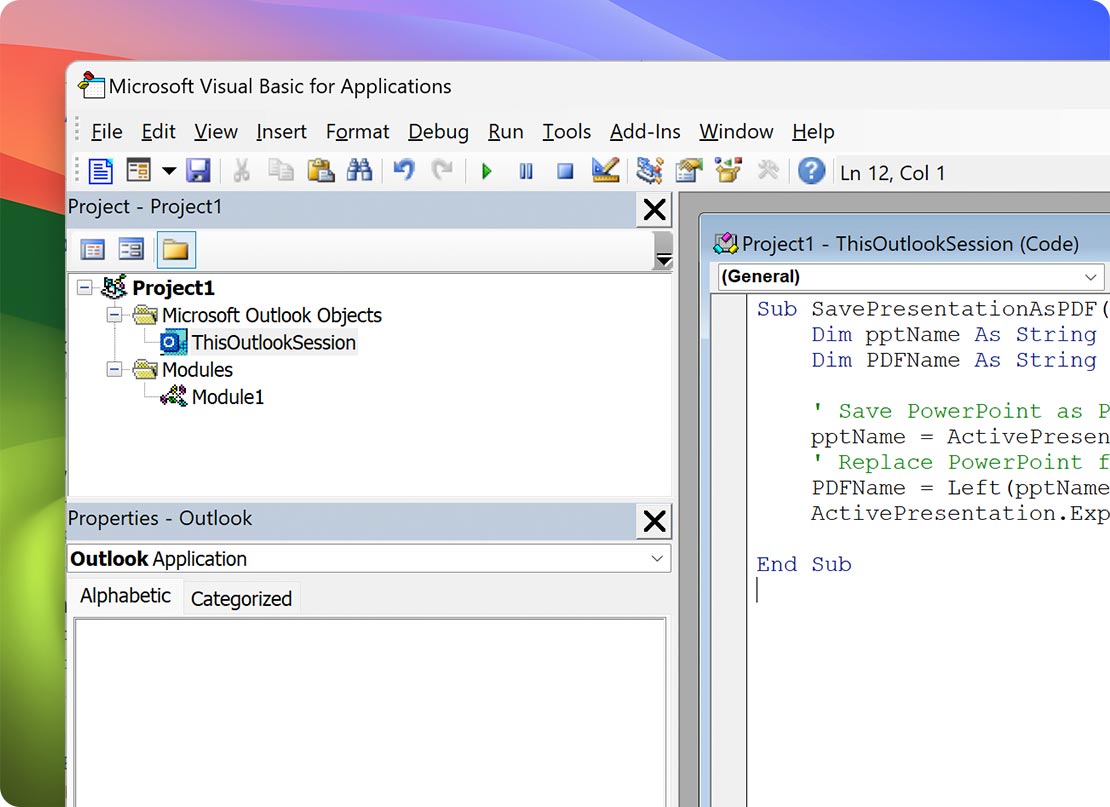The height and width of the screenshot is (807, 1110).
Task: Switch to the Categorized properties tab
Action: pos(241,598)
